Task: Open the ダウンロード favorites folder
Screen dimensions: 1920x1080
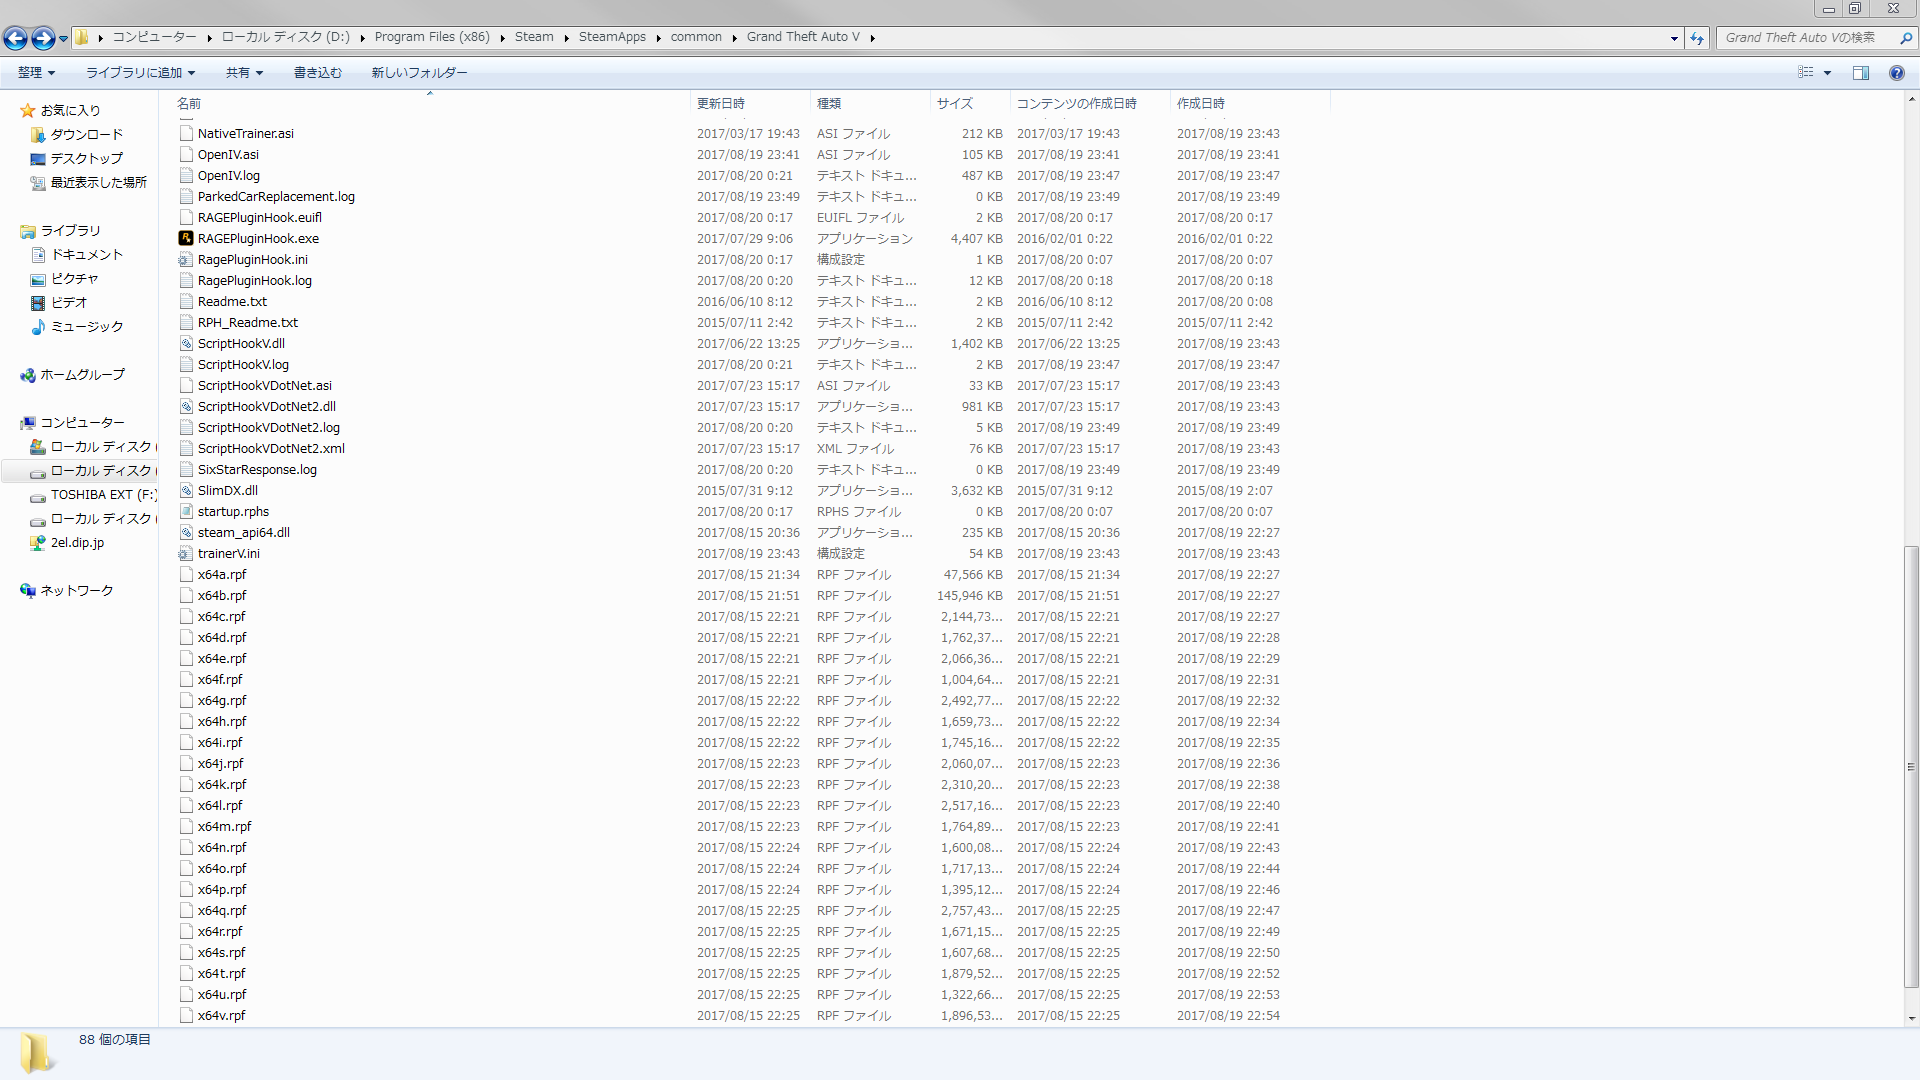Action: pyautogui.click(x=86, y=134)
